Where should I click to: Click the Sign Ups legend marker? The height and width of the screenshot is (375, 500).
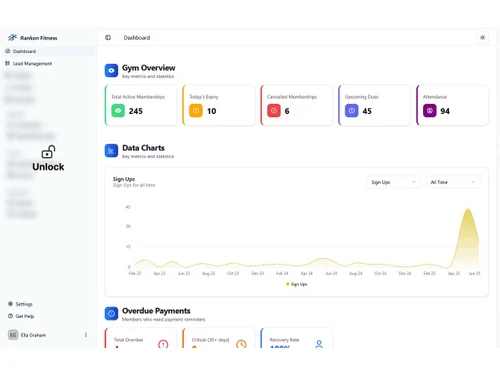click(287, 284)
